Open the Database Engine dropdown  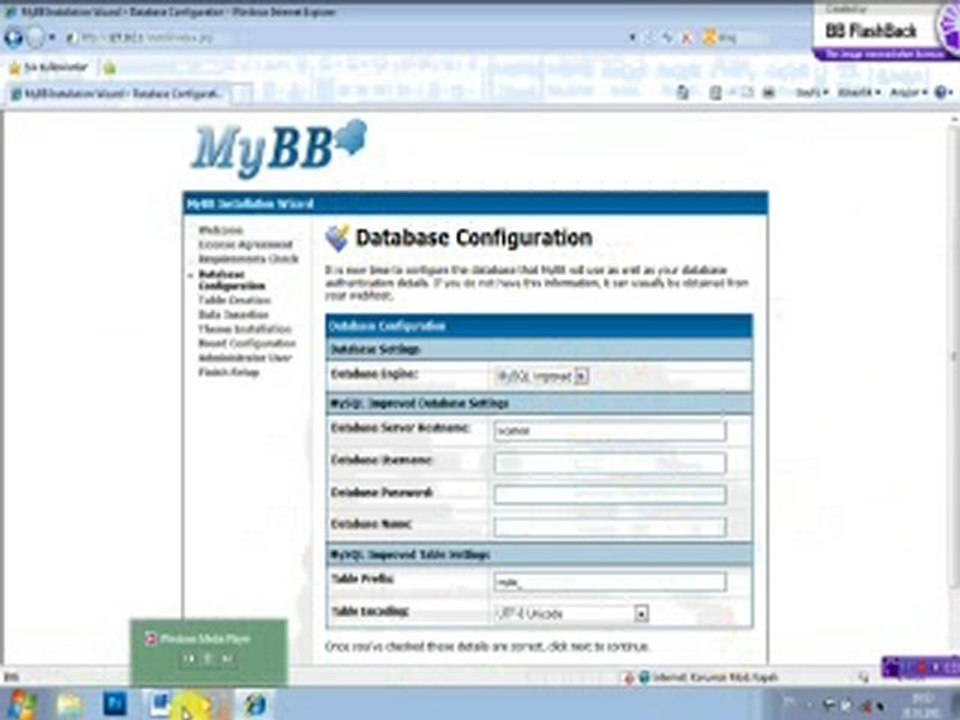tap(542, 376)
